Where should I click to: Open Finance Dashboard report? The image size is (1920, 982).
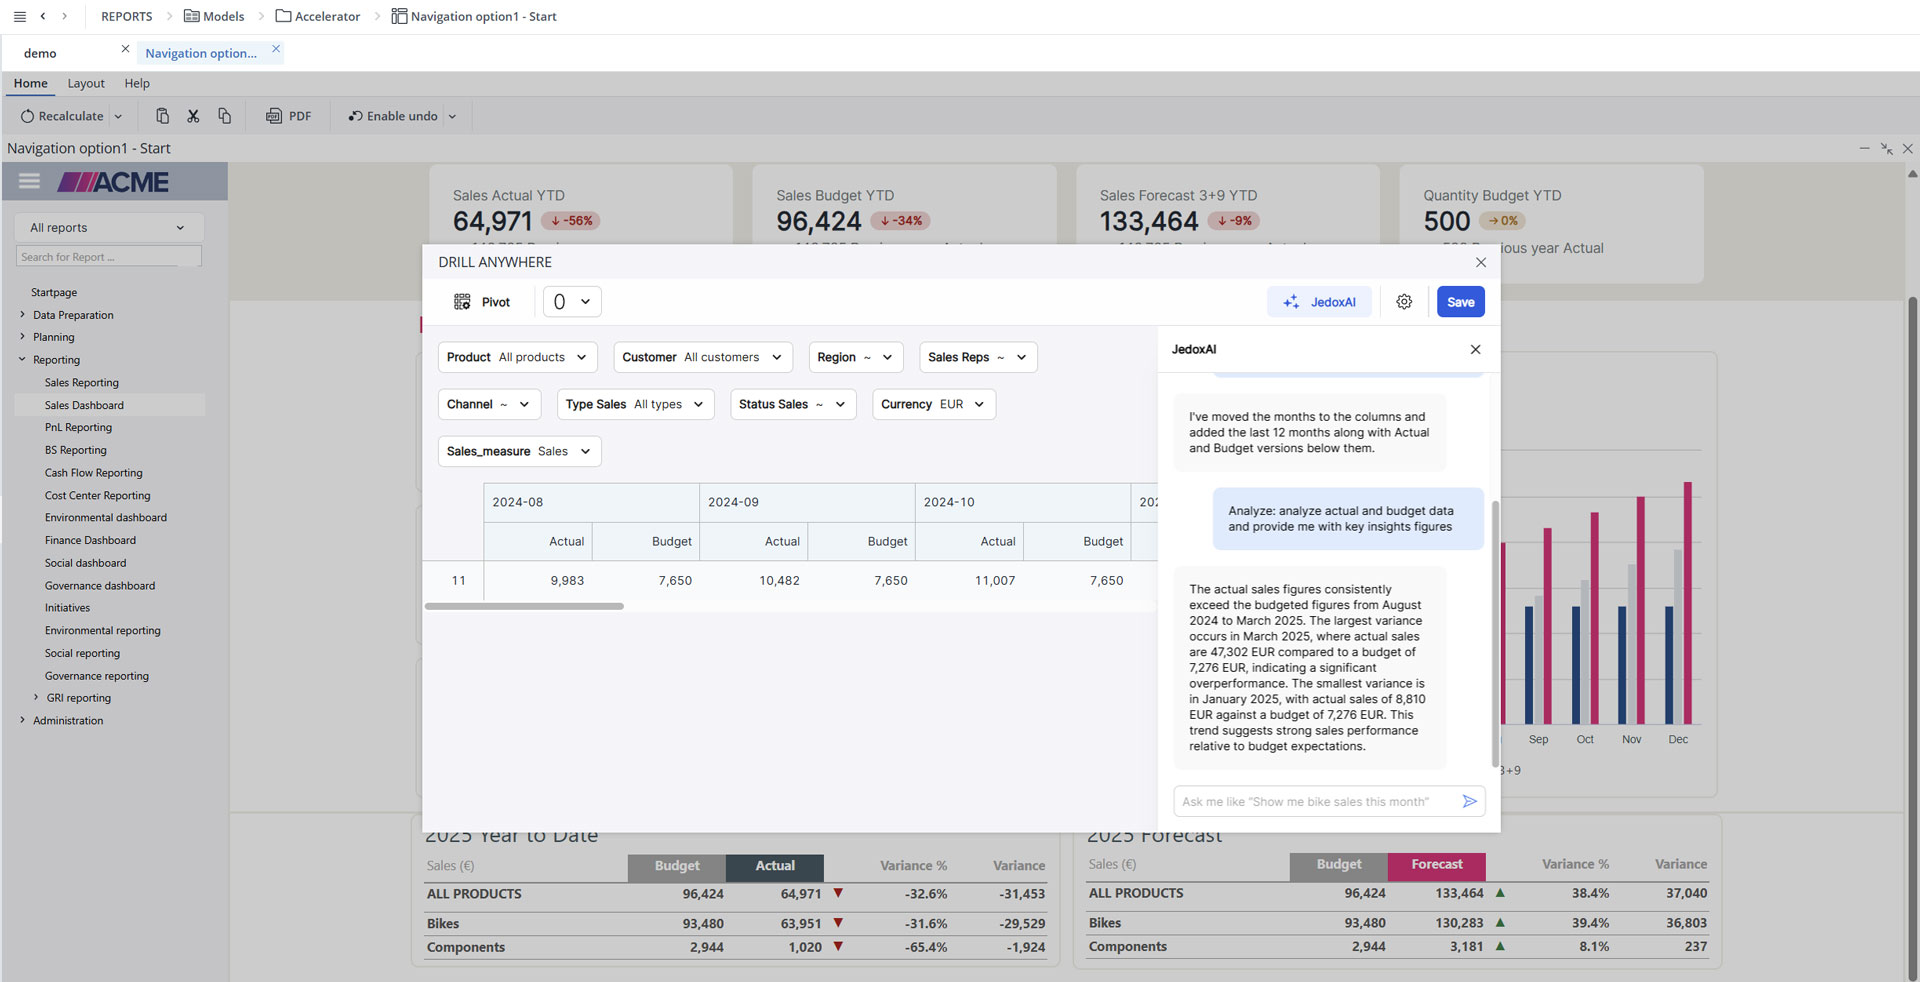[90, 540]
